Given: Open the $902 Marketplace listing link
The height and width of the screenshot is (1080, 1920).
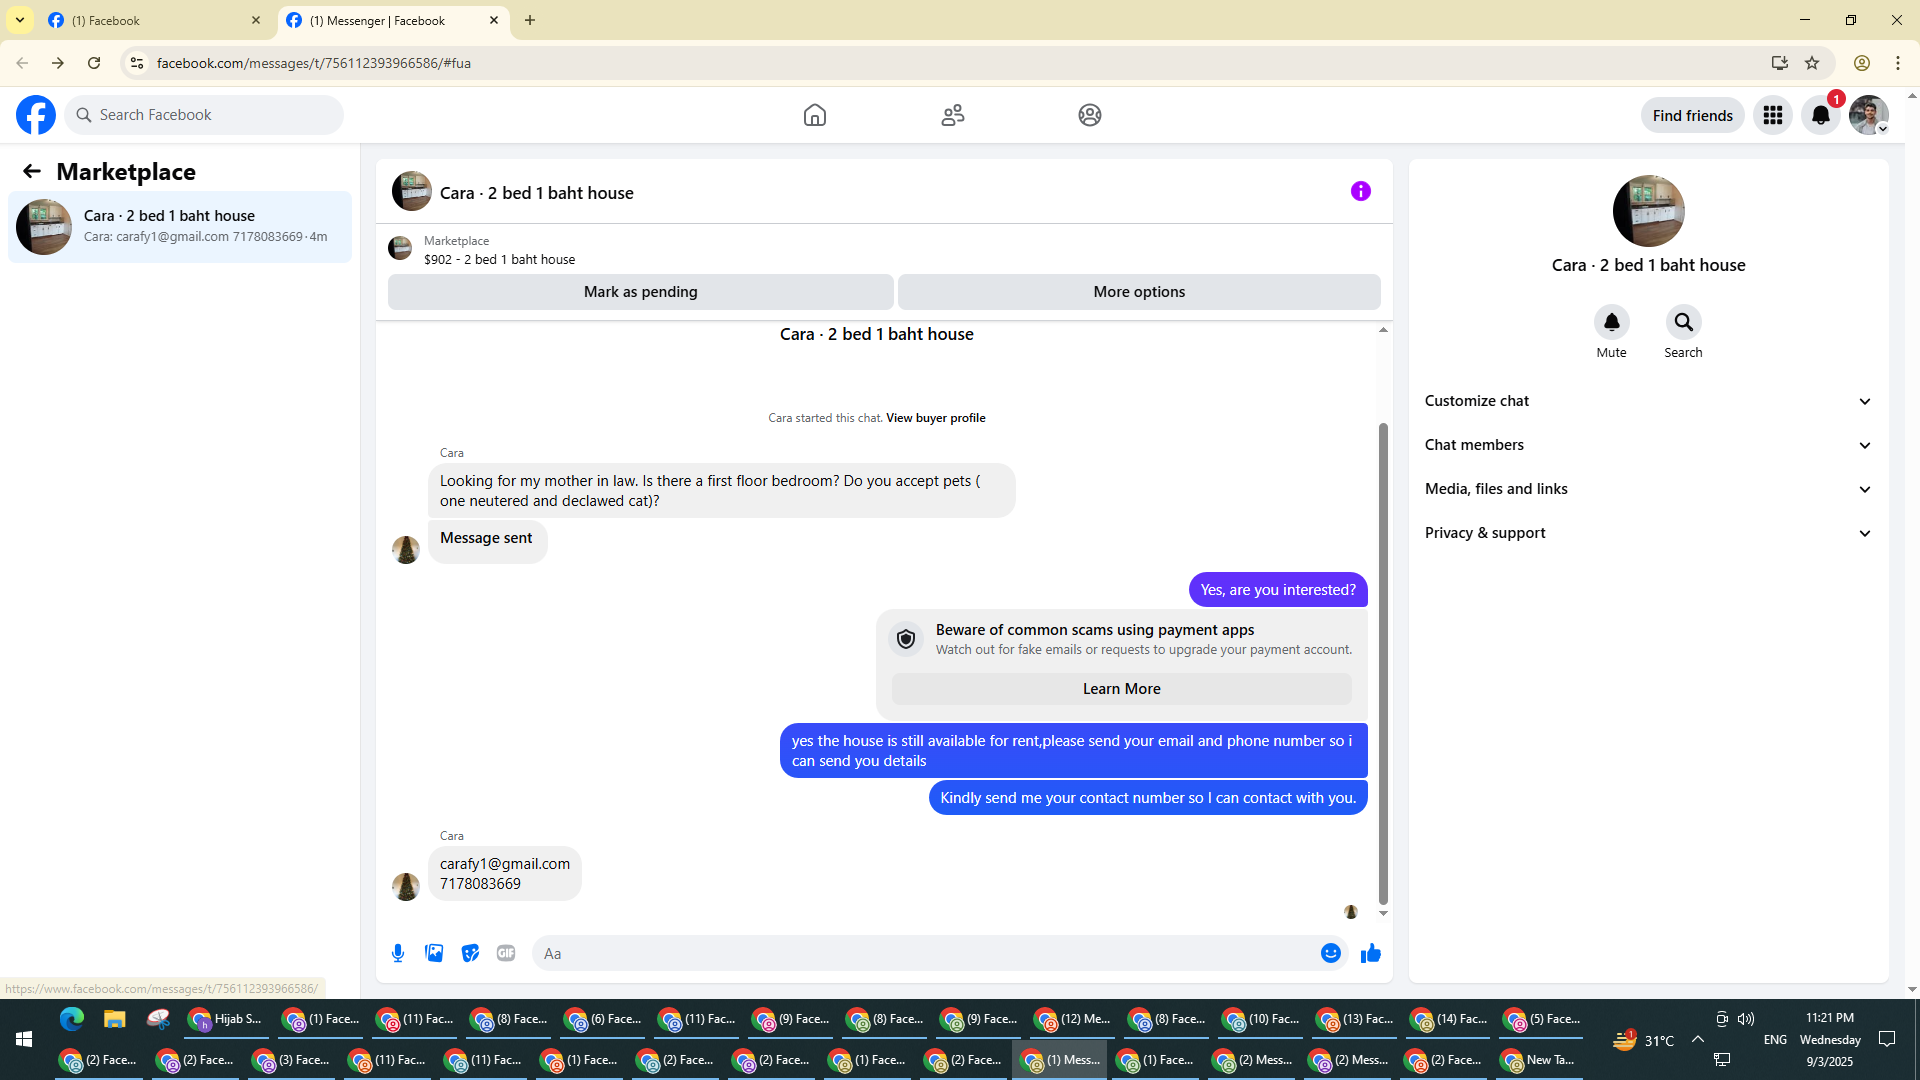Looking at the screenshot, I should coord(499,259).
